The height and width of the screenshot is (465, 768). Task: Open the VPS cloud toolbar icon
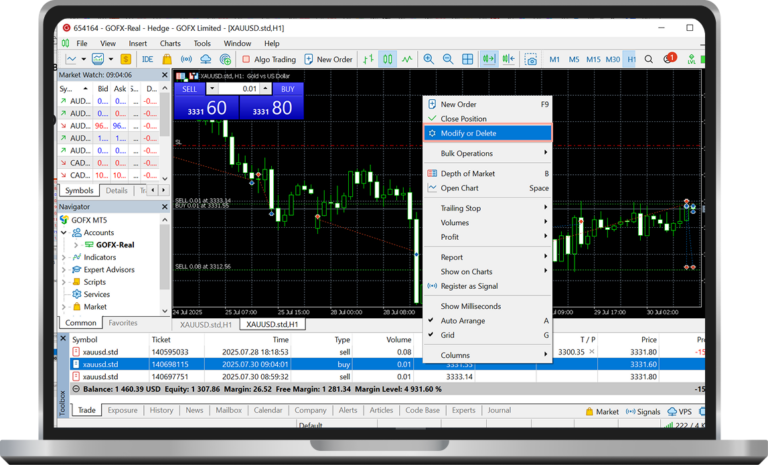tap(206, 59)
